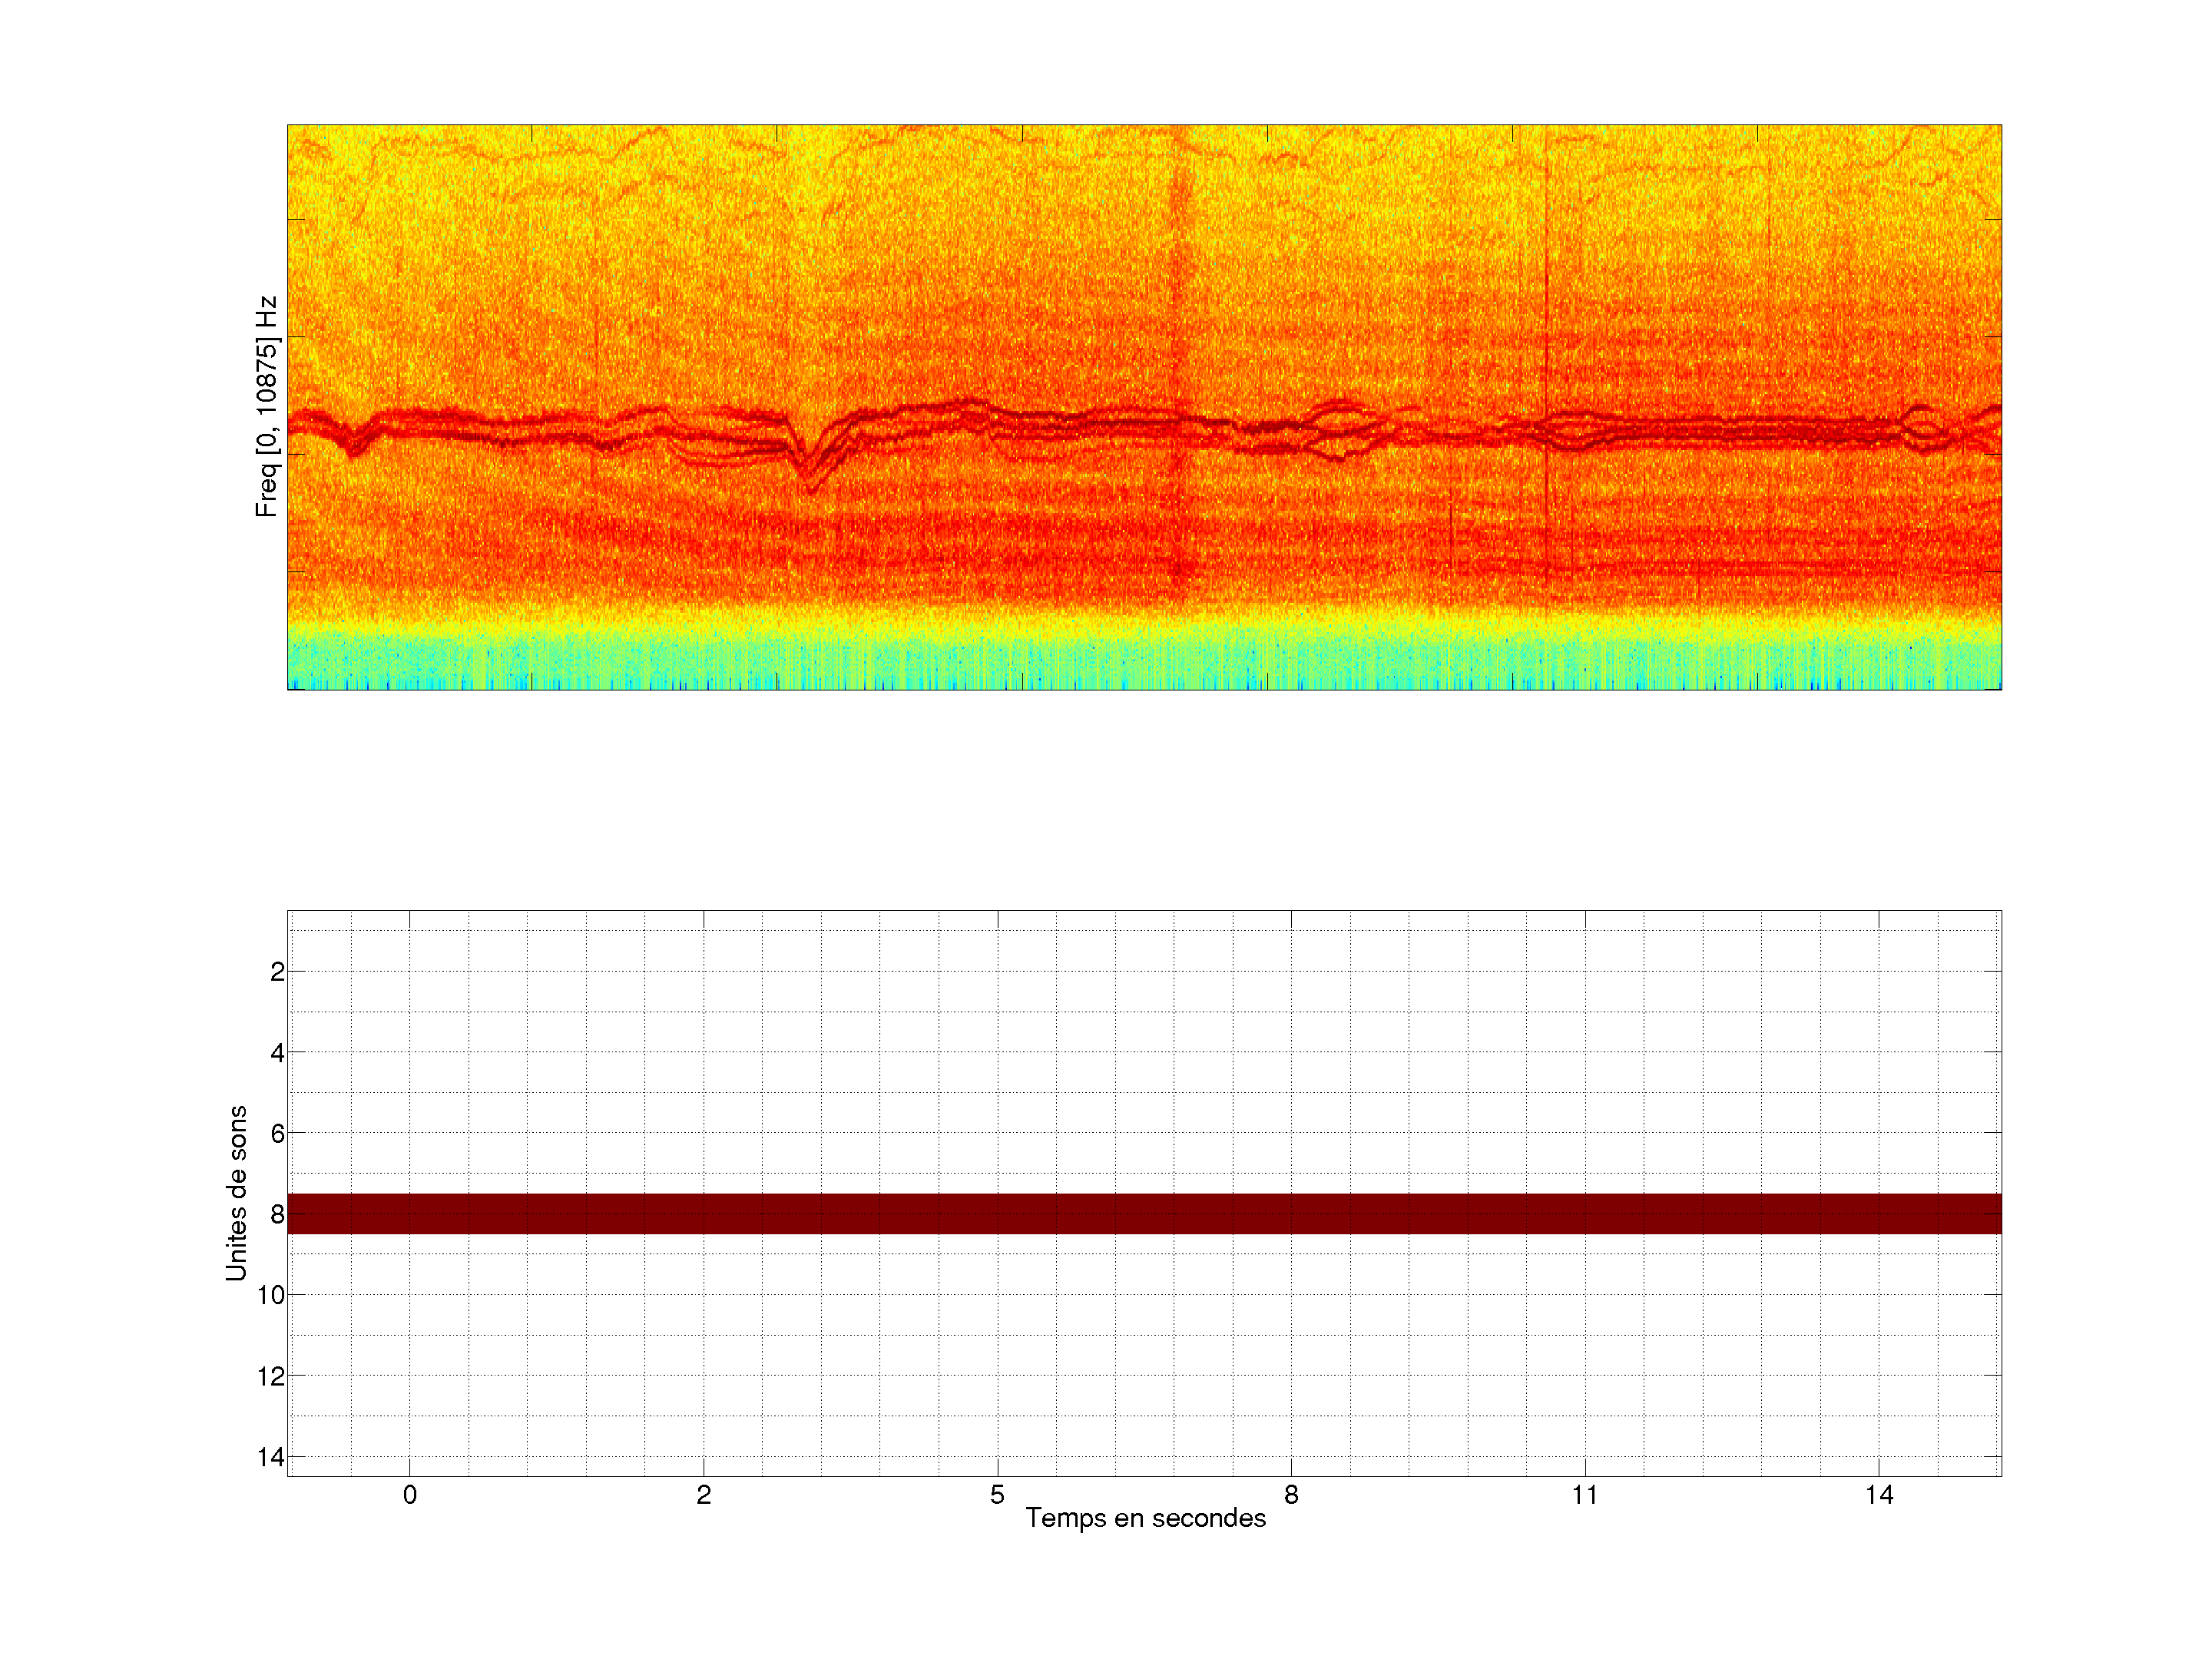This screenshot has height=1659, width=2212.
Task: Click y-axis tick label '4'
Action: [x=277, y=1053]
